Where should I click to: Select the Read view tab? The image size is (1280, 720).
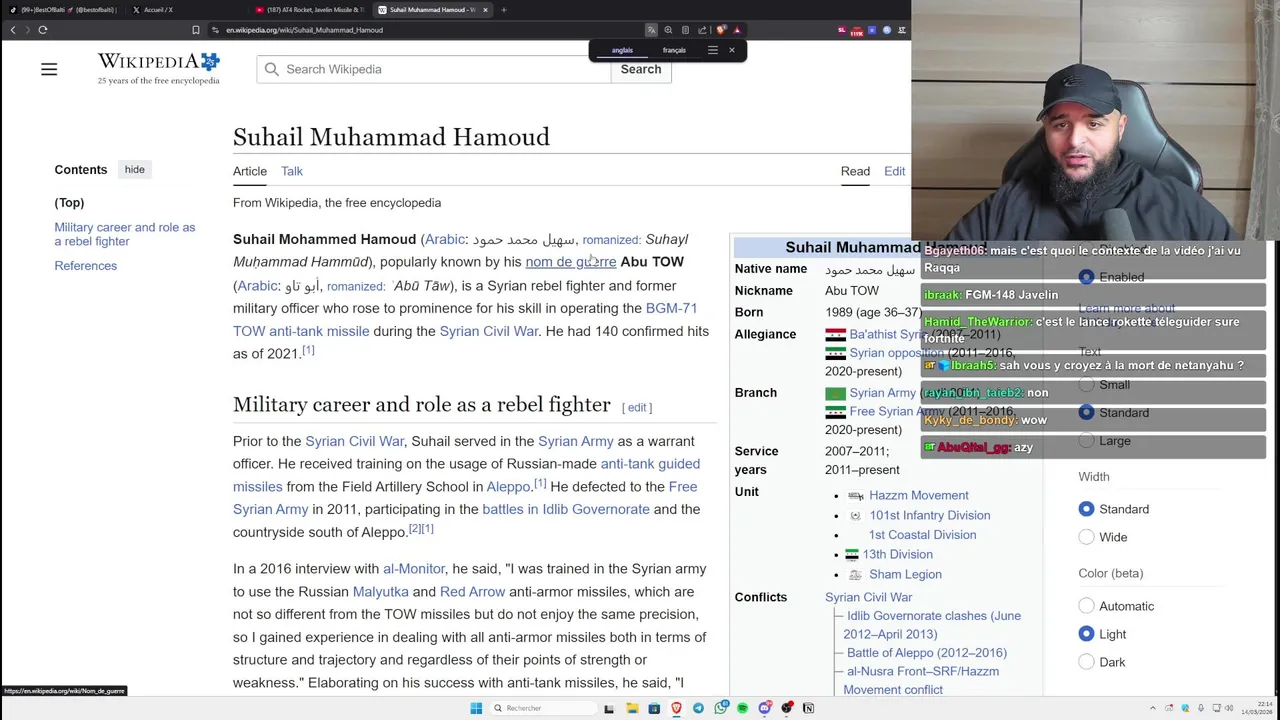click(x=855, y=171)
